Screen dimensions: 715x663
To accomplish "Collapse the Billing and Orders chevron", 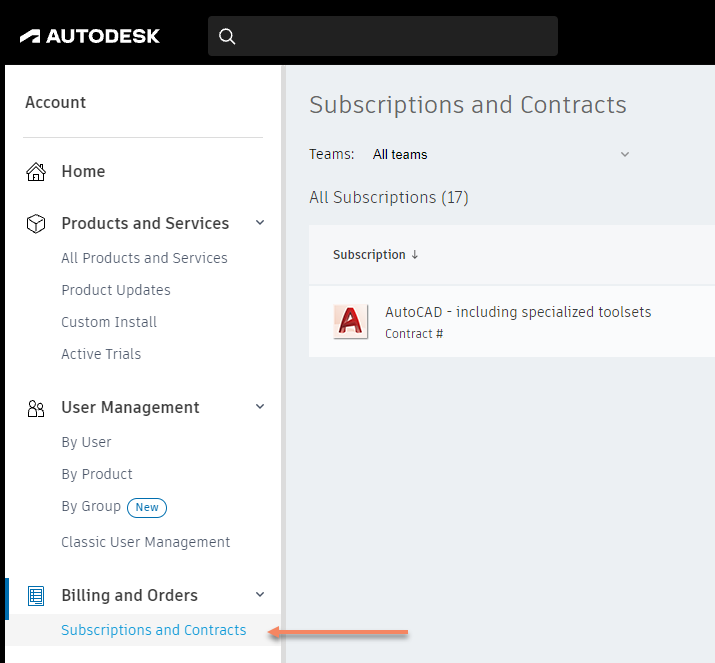I will click(260, 595).
